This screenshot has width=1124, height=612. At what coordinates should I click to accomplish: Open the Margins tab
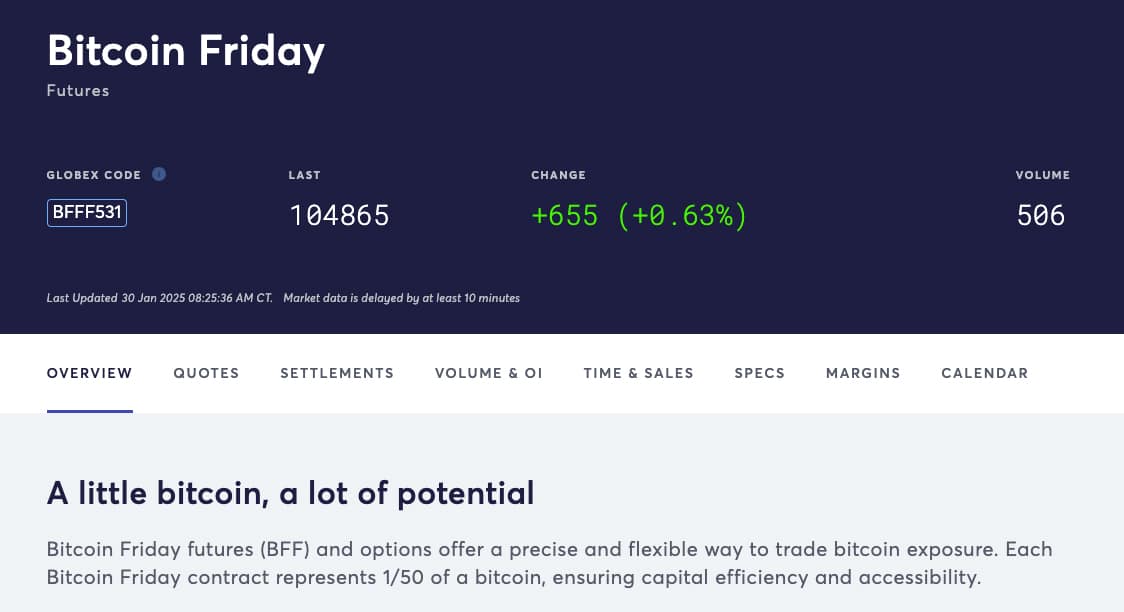click(x=863, y=373)
